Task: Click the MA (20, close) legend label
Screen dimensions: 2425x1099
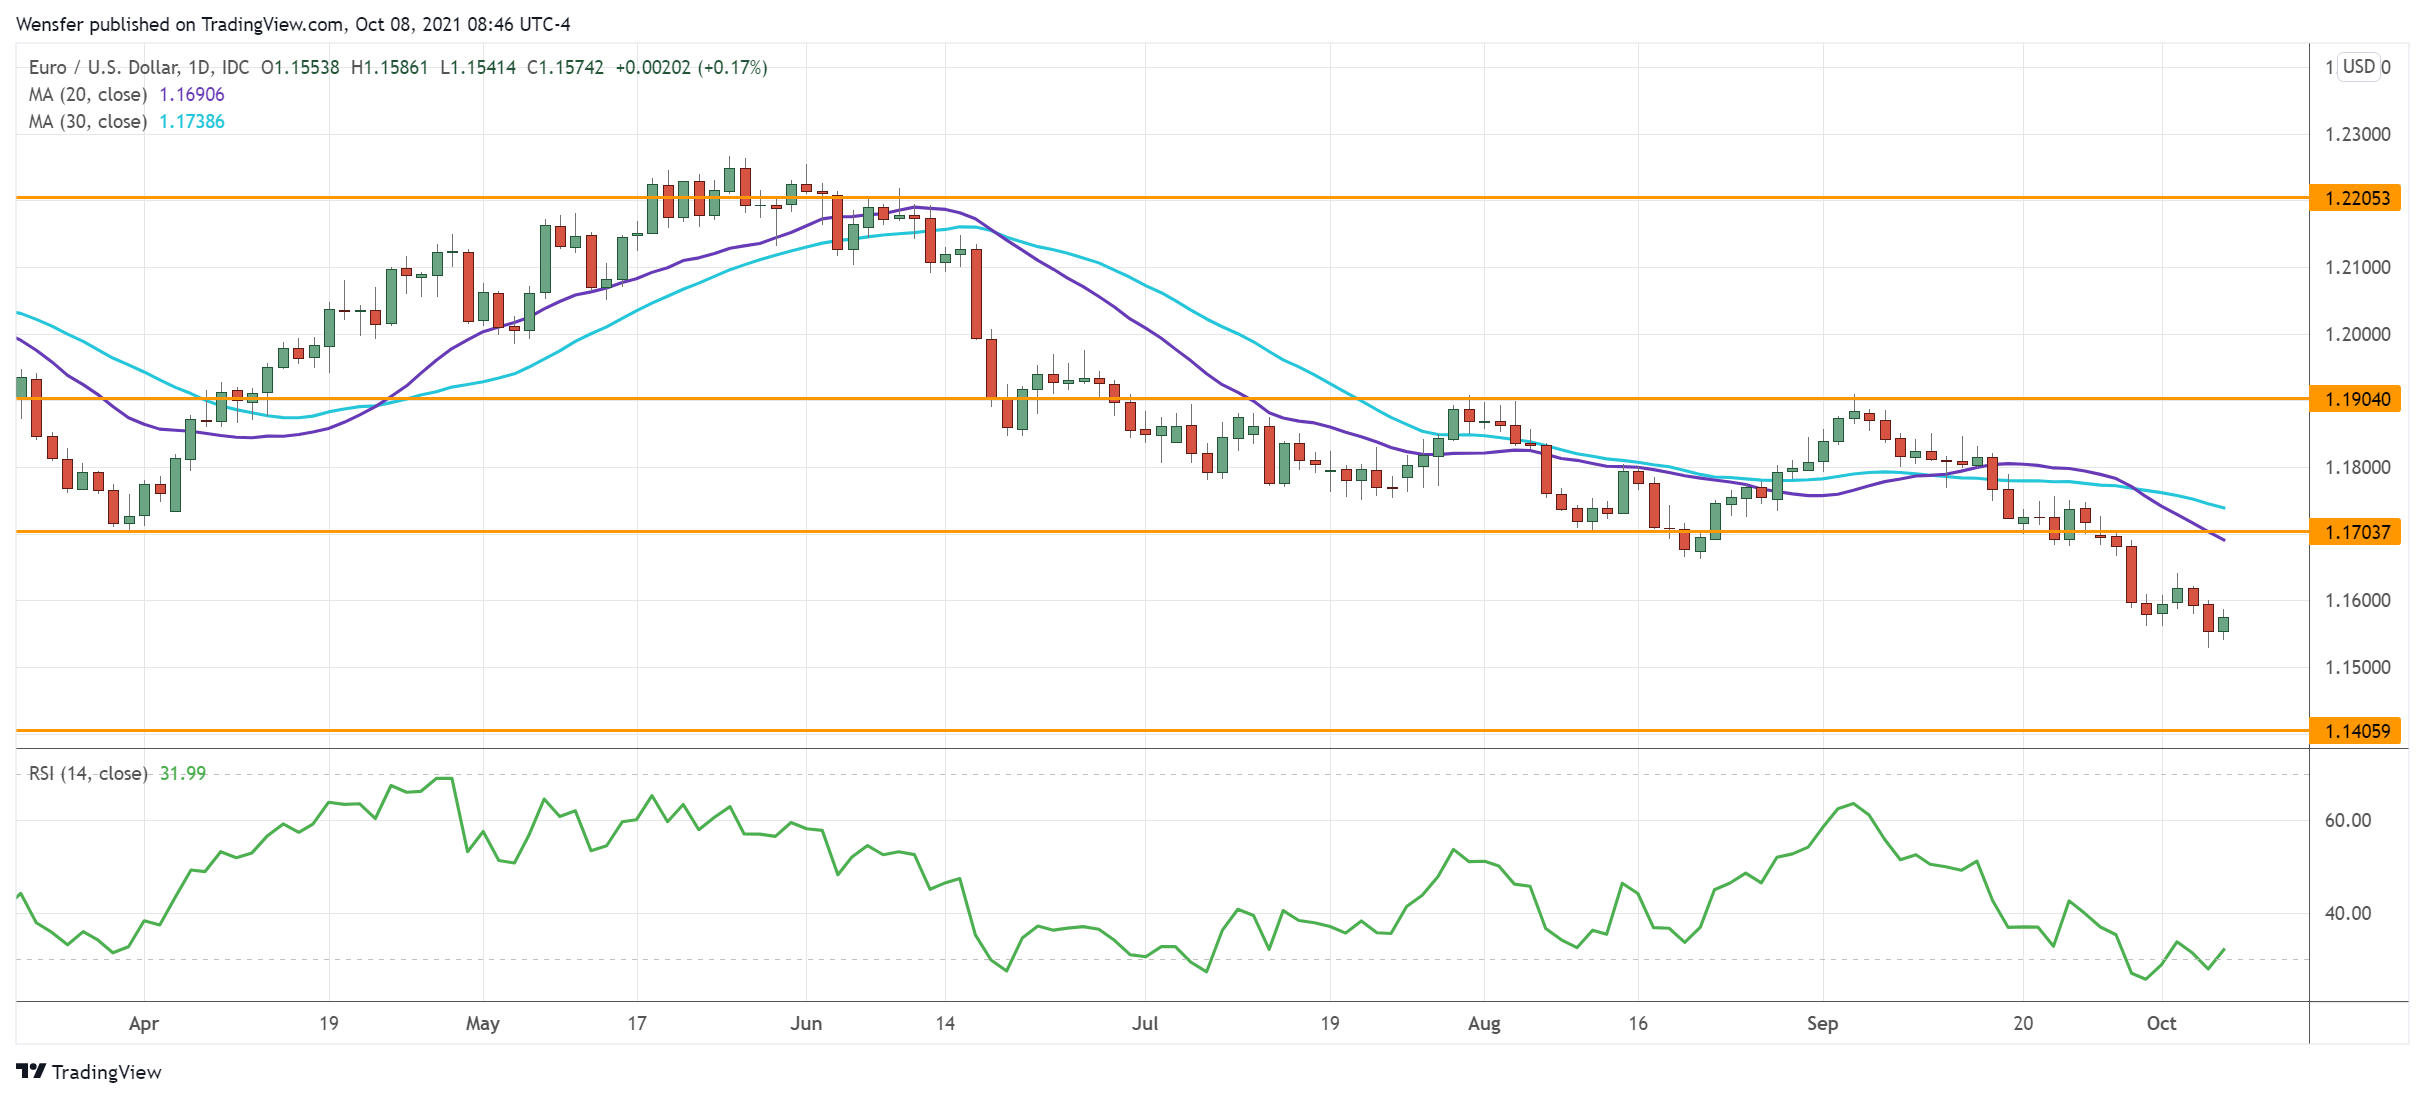Action: point(88,95)
